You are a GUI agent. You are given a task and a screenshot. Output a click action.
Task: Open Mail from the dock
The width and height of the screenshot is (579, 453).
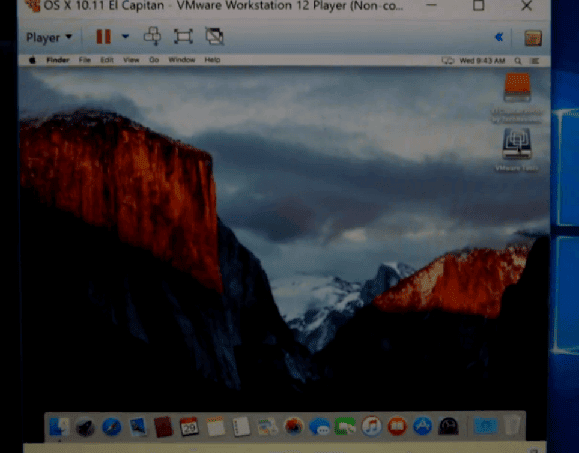pyautogui.click(x=138, y=427)
